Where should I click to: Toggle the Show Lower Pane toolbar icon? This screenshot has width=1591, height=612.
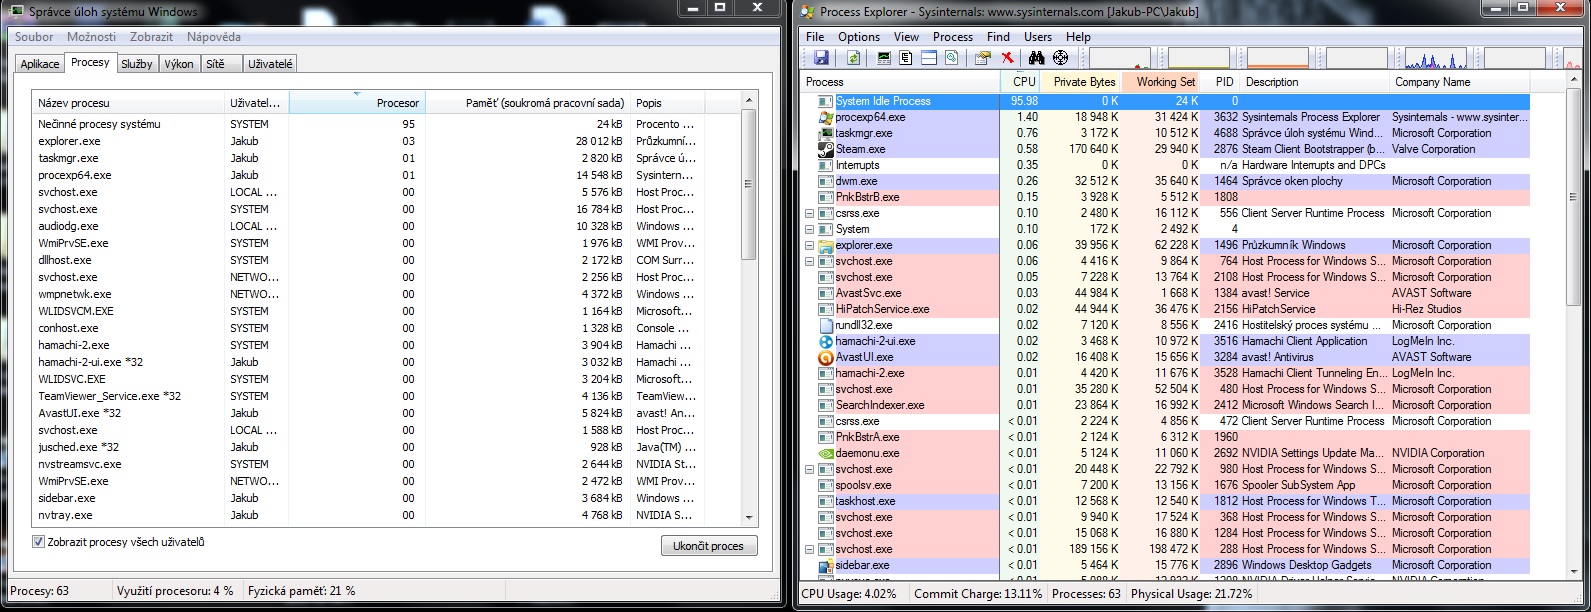pyautogui.click(x=929, y=58)
